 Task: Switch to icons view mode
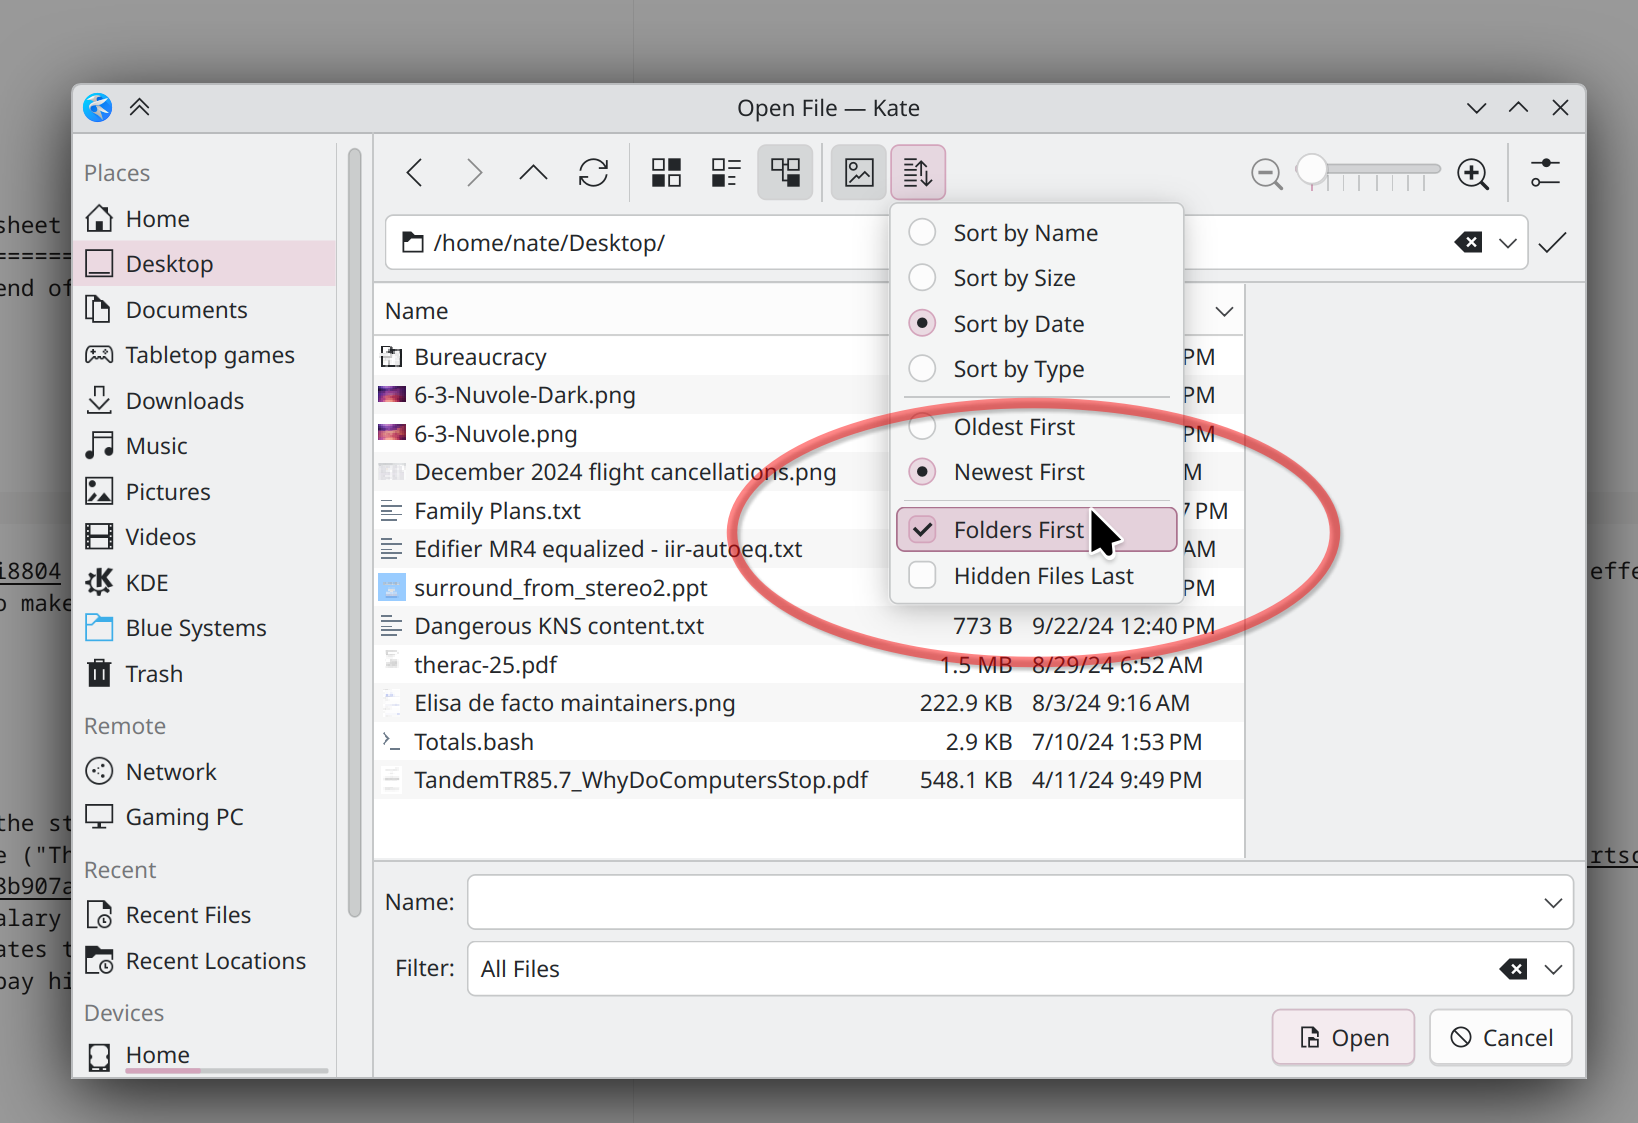click(x=666, y=173)
